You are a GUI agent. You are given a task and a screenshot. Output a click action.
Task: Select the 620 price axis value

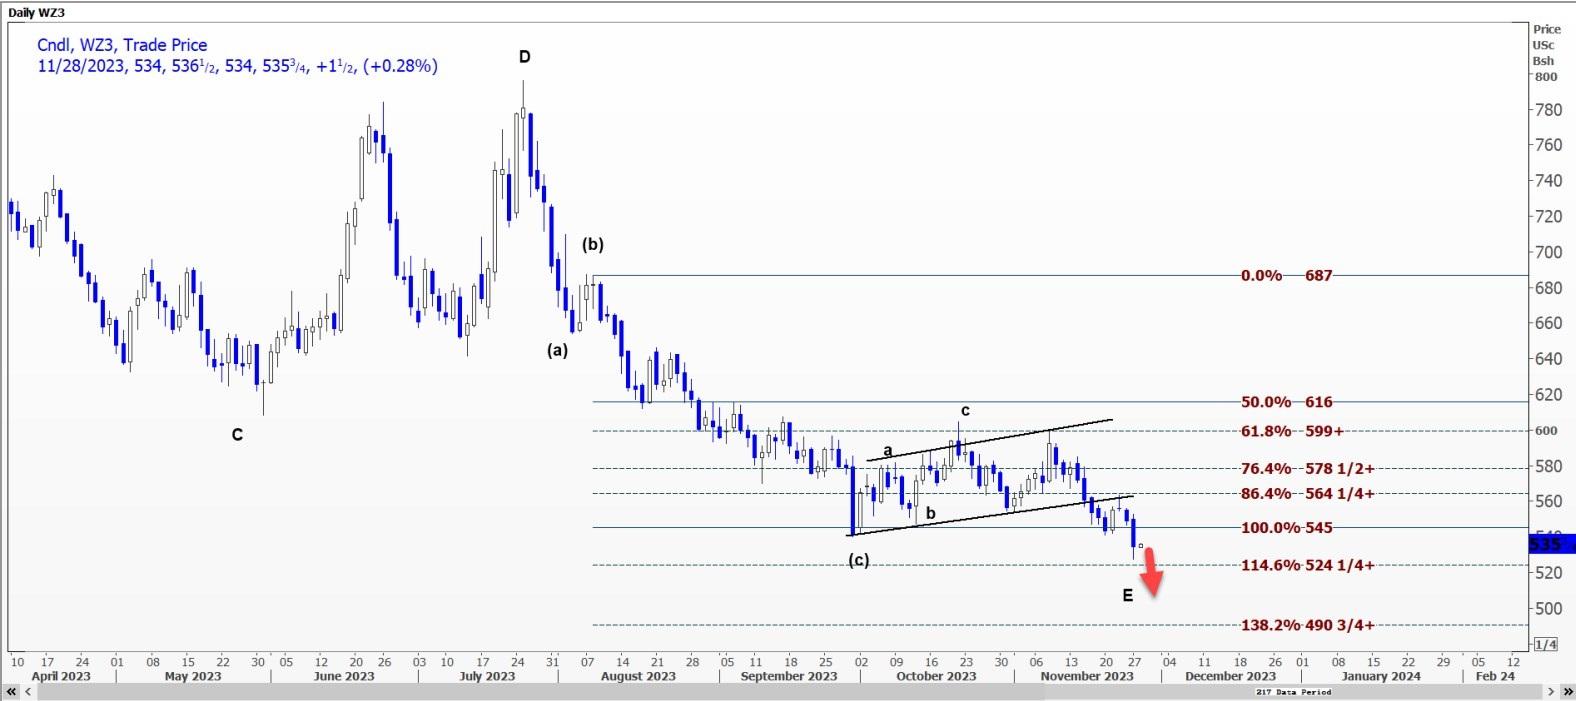(x=1548, y=395)
